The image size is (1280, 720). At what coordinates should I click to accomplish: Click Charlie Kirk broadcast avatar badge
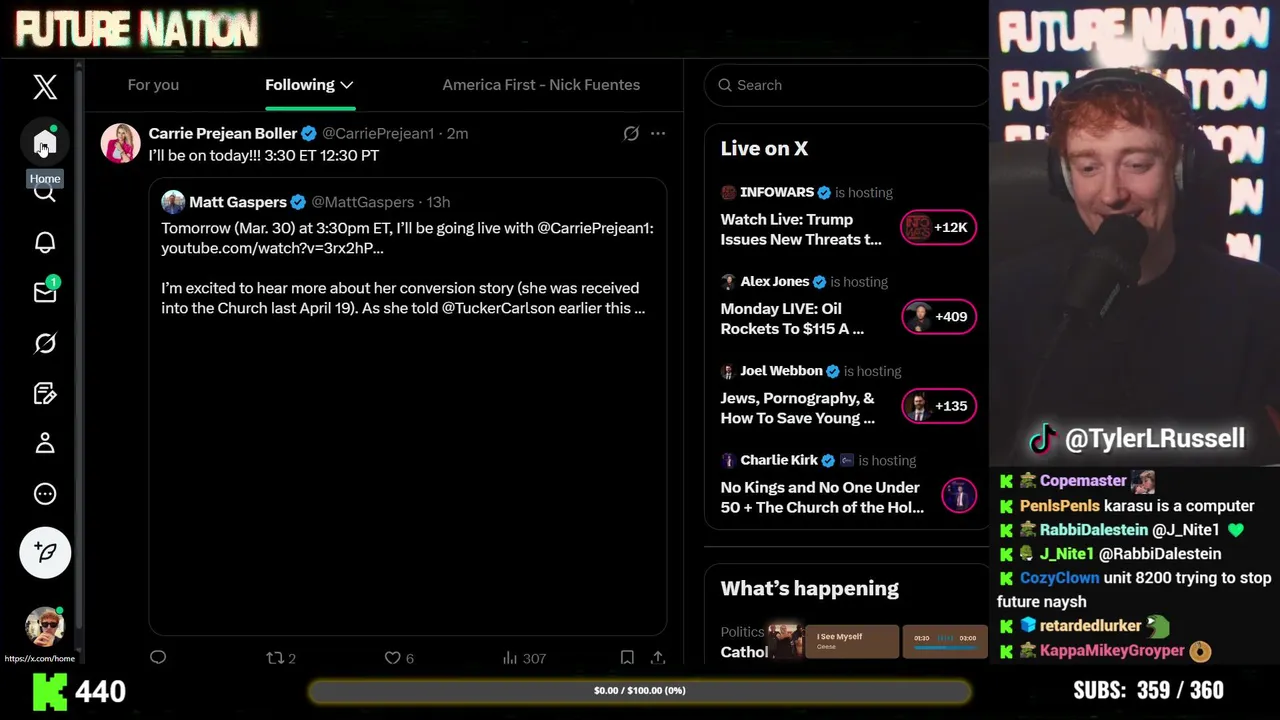point(958,495)
